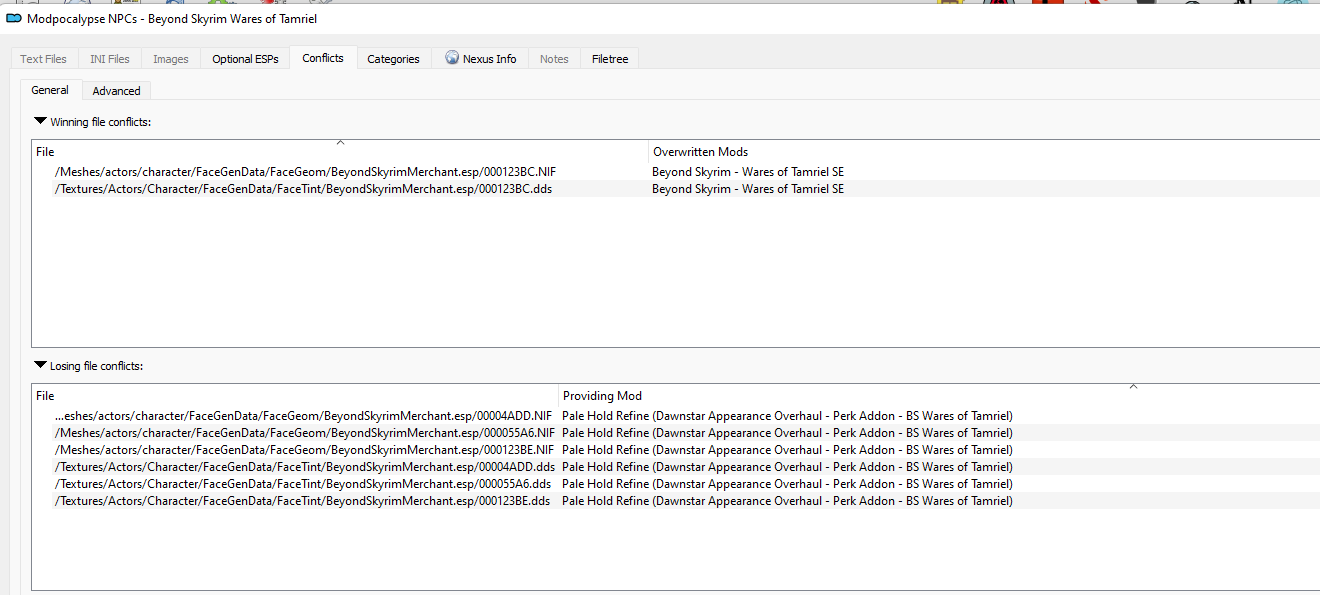
Task: Open the Filetree tab
Action: tap(610, 59)
